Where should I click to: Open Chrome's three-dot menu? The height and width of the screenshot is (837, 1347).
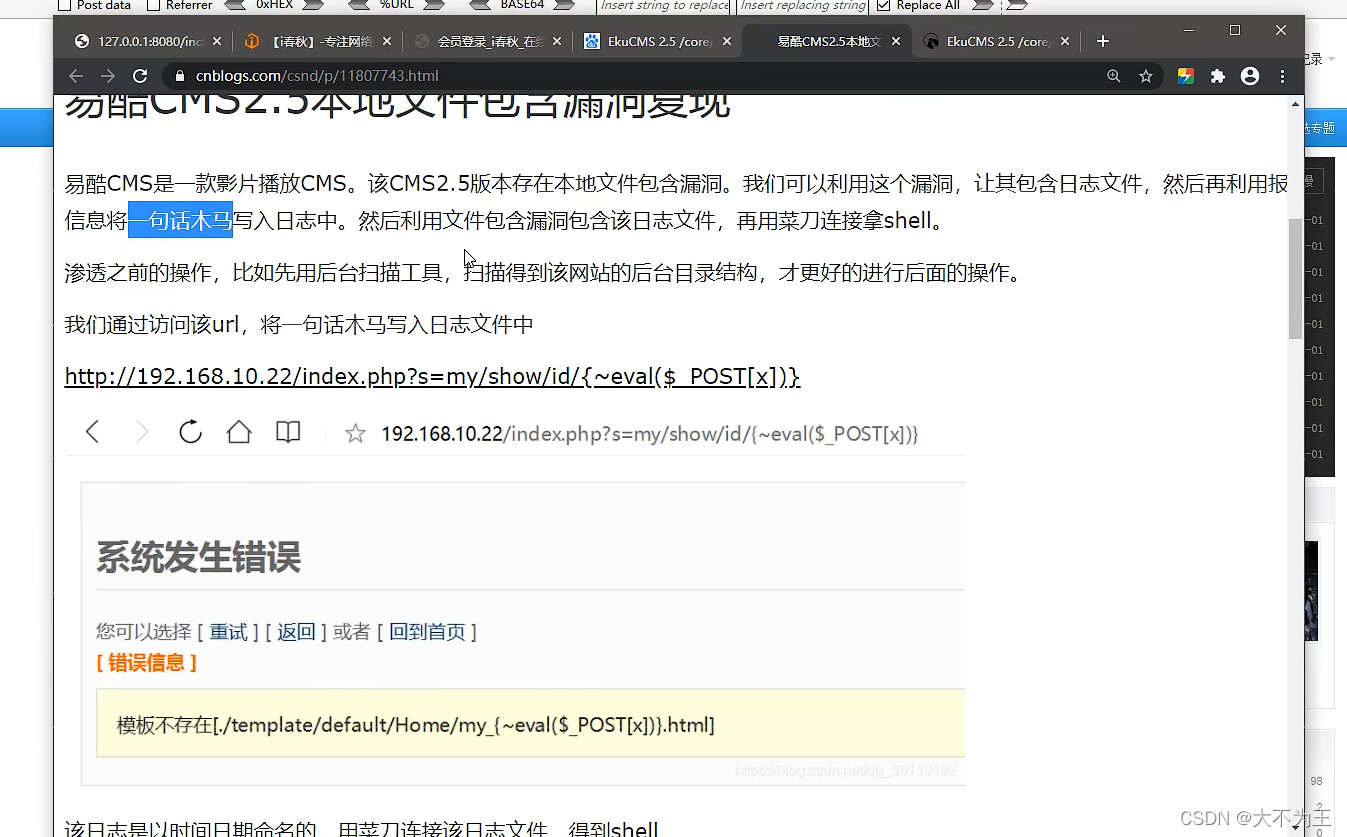click(x=1283, y=76)
